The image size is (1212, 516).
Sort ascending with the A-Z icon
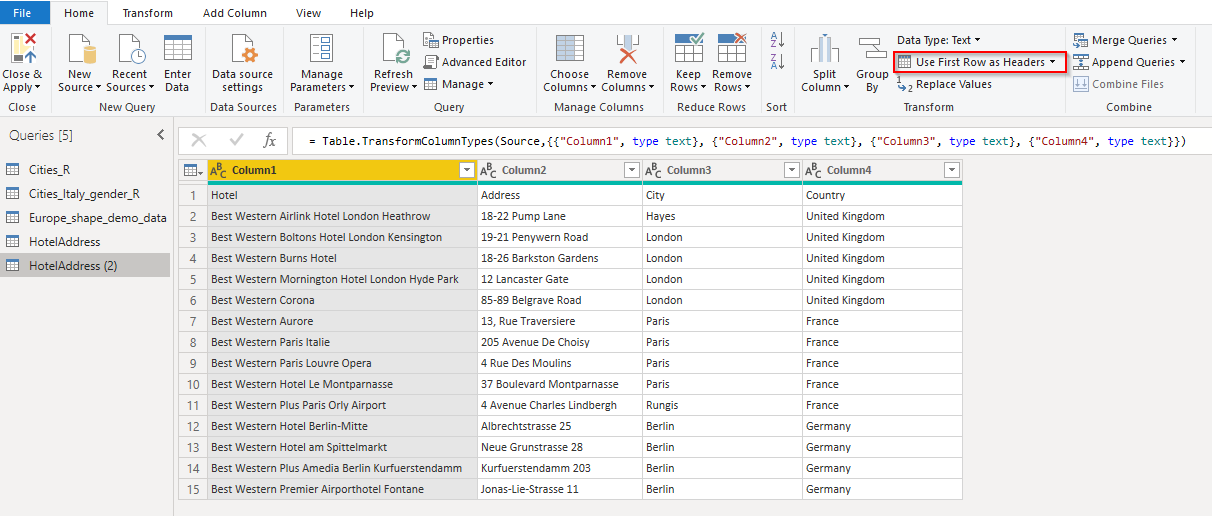pyautogui.click(x=776, y=40)
